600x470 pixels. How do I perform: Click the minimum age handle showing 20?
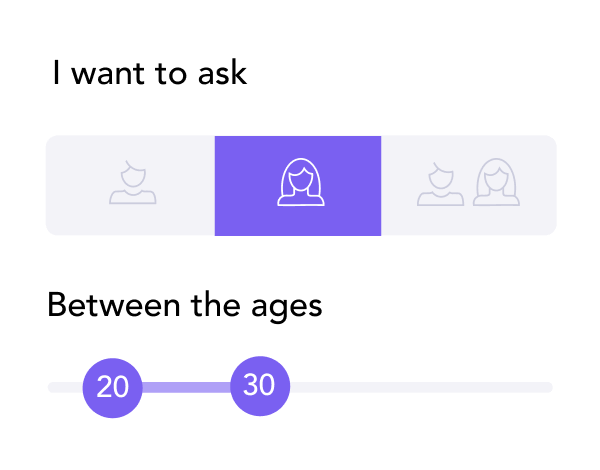click(x=113, y=387)
